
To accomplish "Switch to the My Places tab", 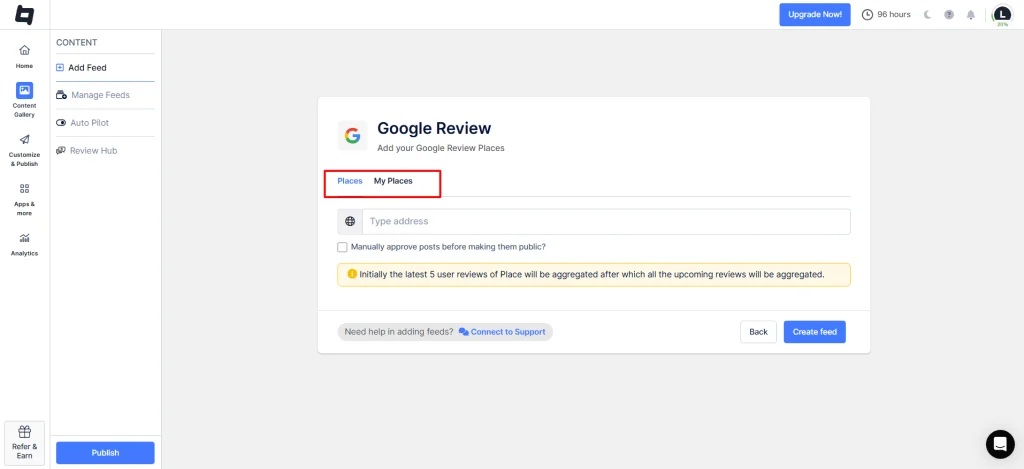I will pyautogui.click(x=393, y=181).
